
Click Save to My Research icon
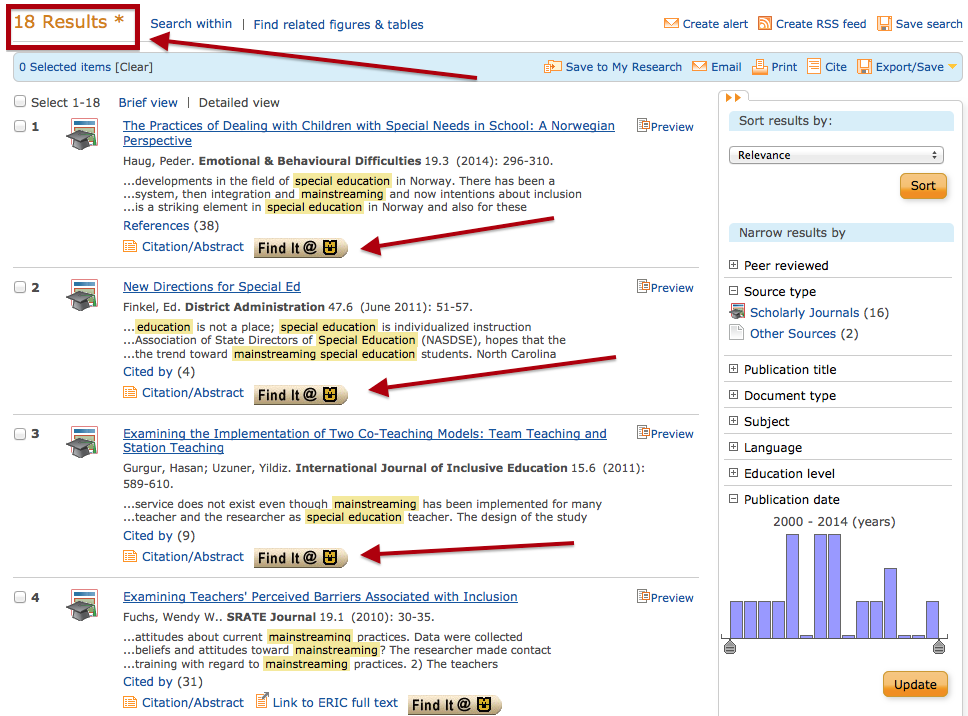[554, 66]
